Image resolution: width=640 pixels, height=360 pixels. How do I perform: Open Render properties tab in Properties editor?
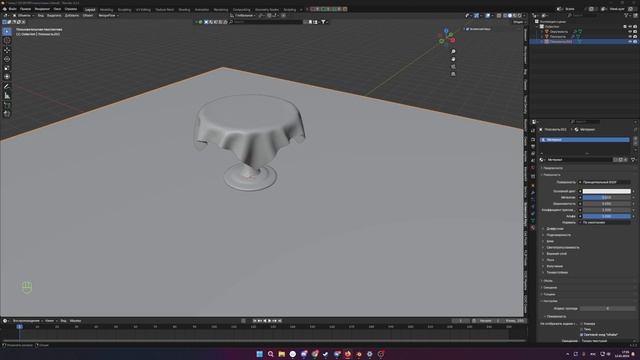533,140
